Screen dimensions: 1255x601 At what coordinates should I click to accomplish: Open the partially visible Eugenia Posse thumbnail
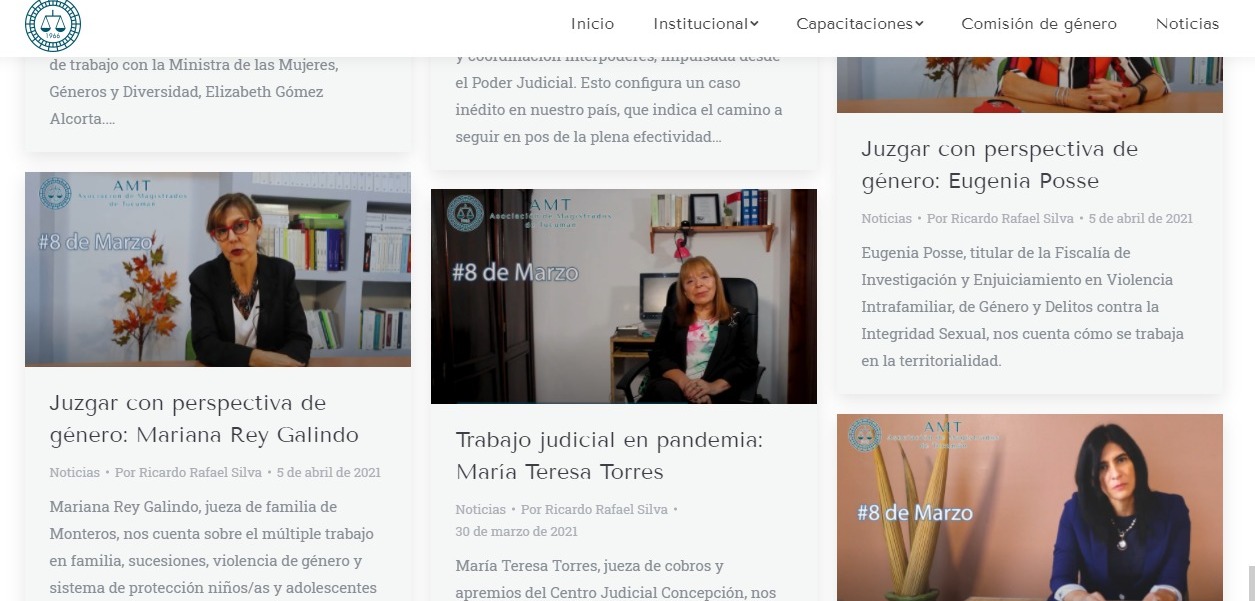point(1030,85)
